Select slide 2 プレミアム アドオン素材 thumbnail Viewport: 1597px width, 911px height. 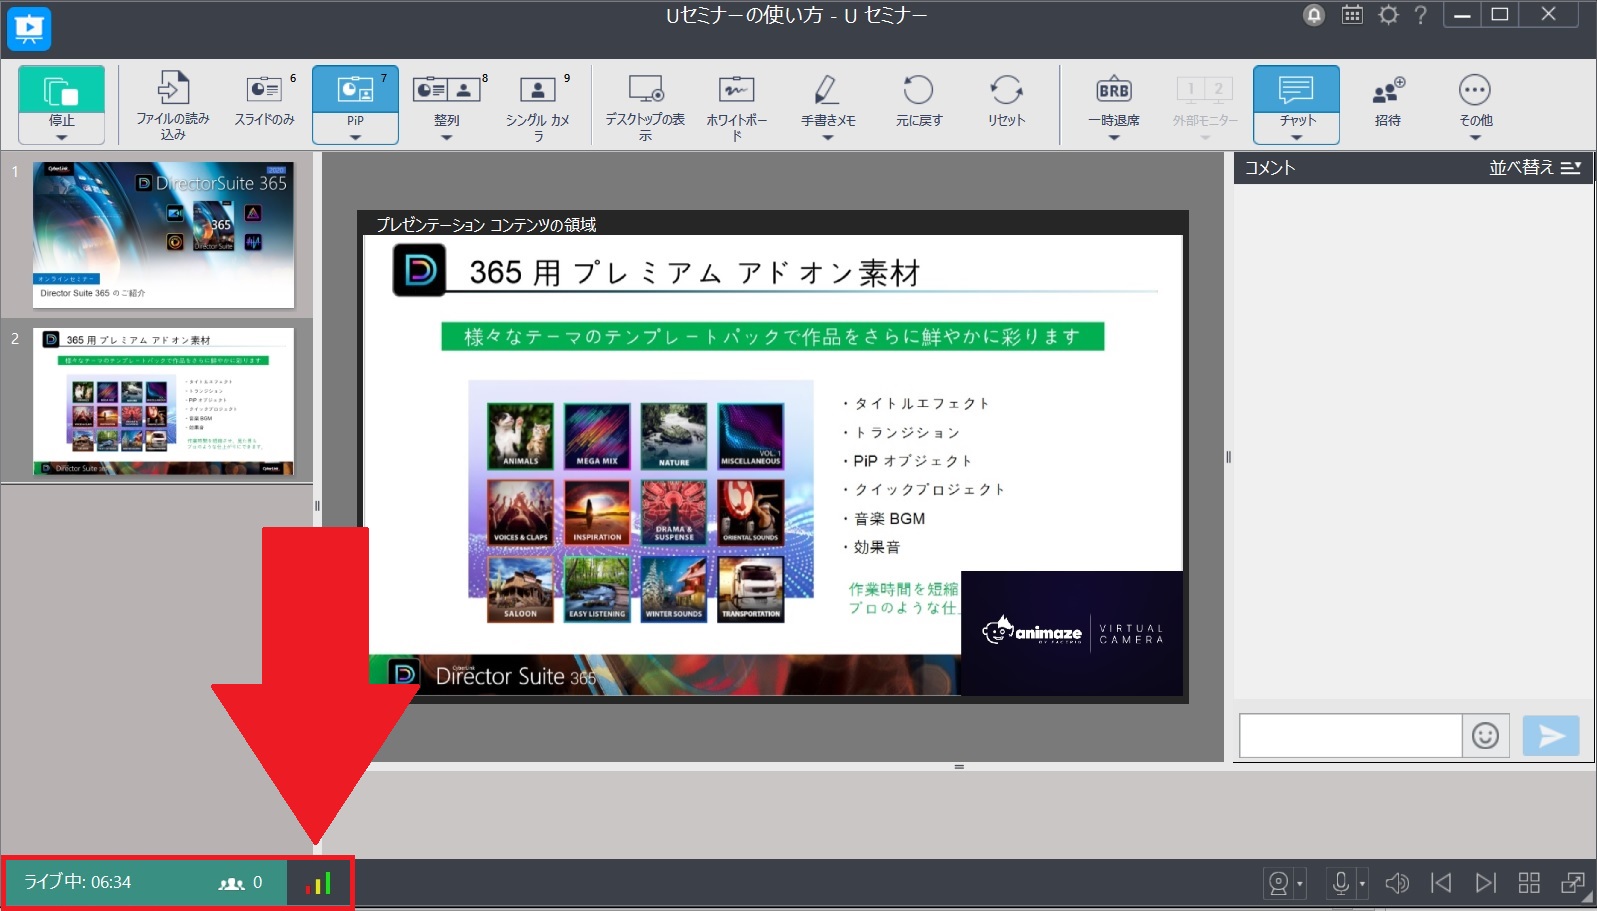[164, 401]
